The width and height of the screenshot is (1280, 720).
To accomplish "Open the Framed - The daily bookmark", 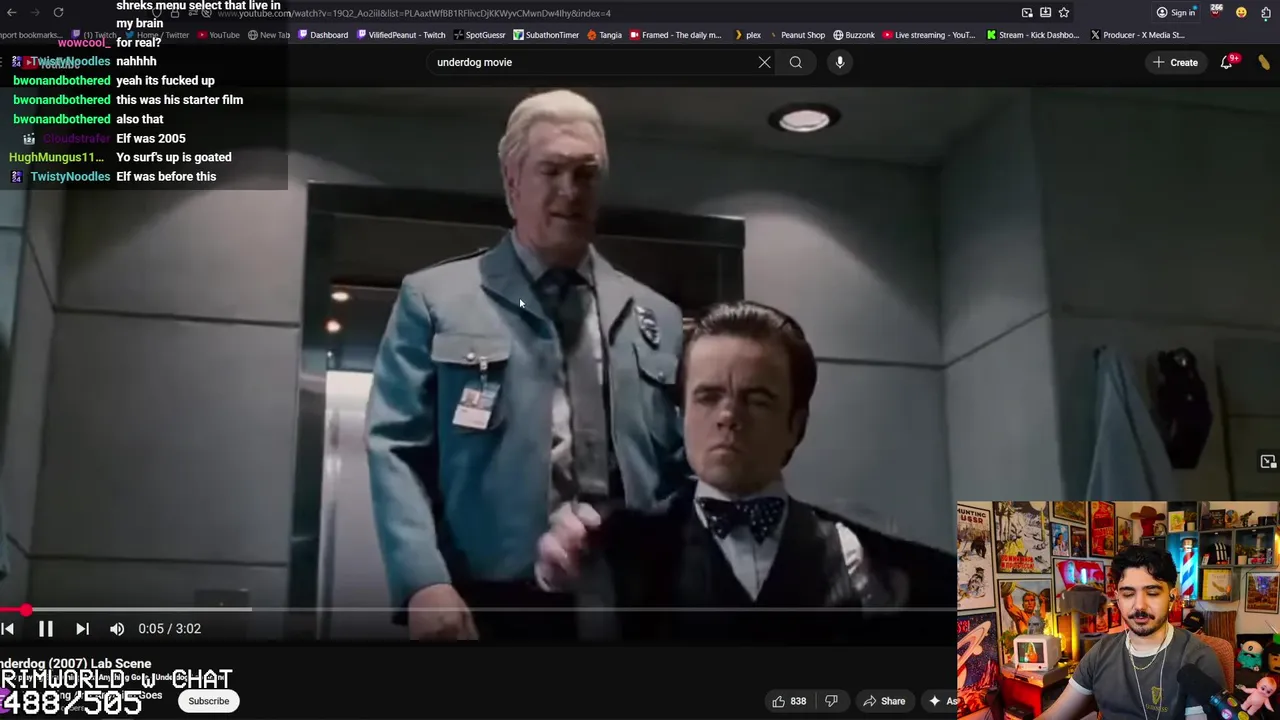I will coord(675,35).
